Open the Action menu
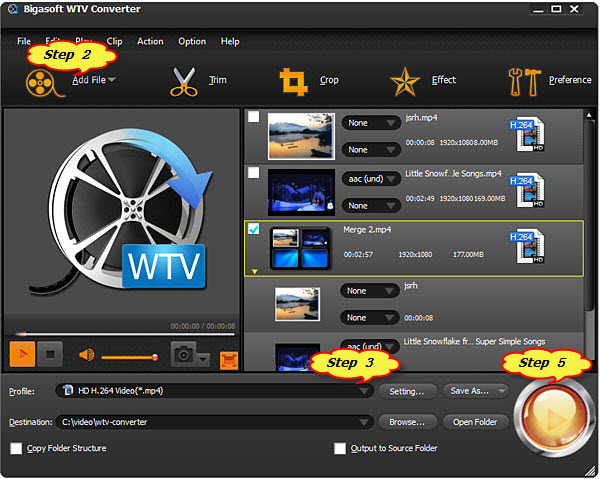Screen dimensions: 600x479 tap(150, 41)
